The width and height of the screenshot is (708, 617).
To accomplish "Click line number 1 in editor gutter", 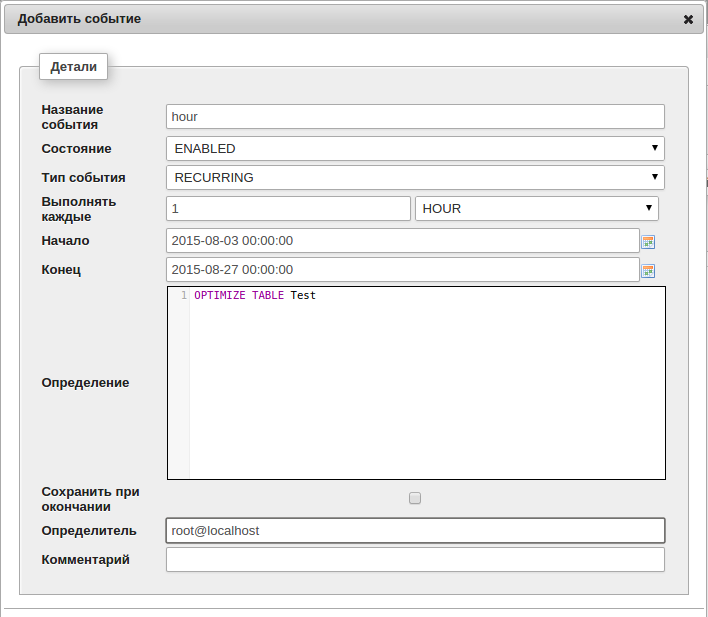I will [x=184, y=295].
